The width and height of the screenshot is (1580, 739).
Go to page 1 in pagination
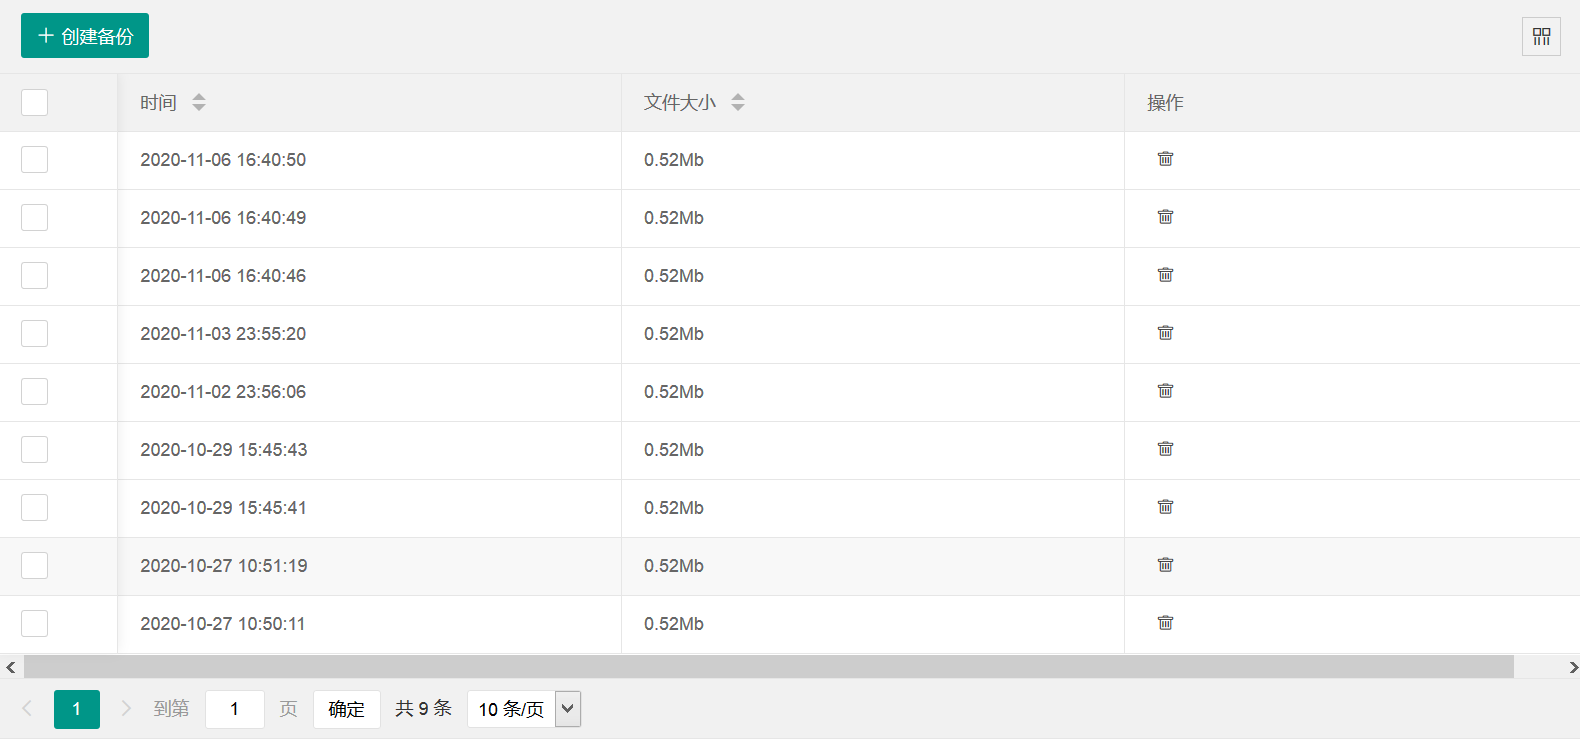pos(77,709)
